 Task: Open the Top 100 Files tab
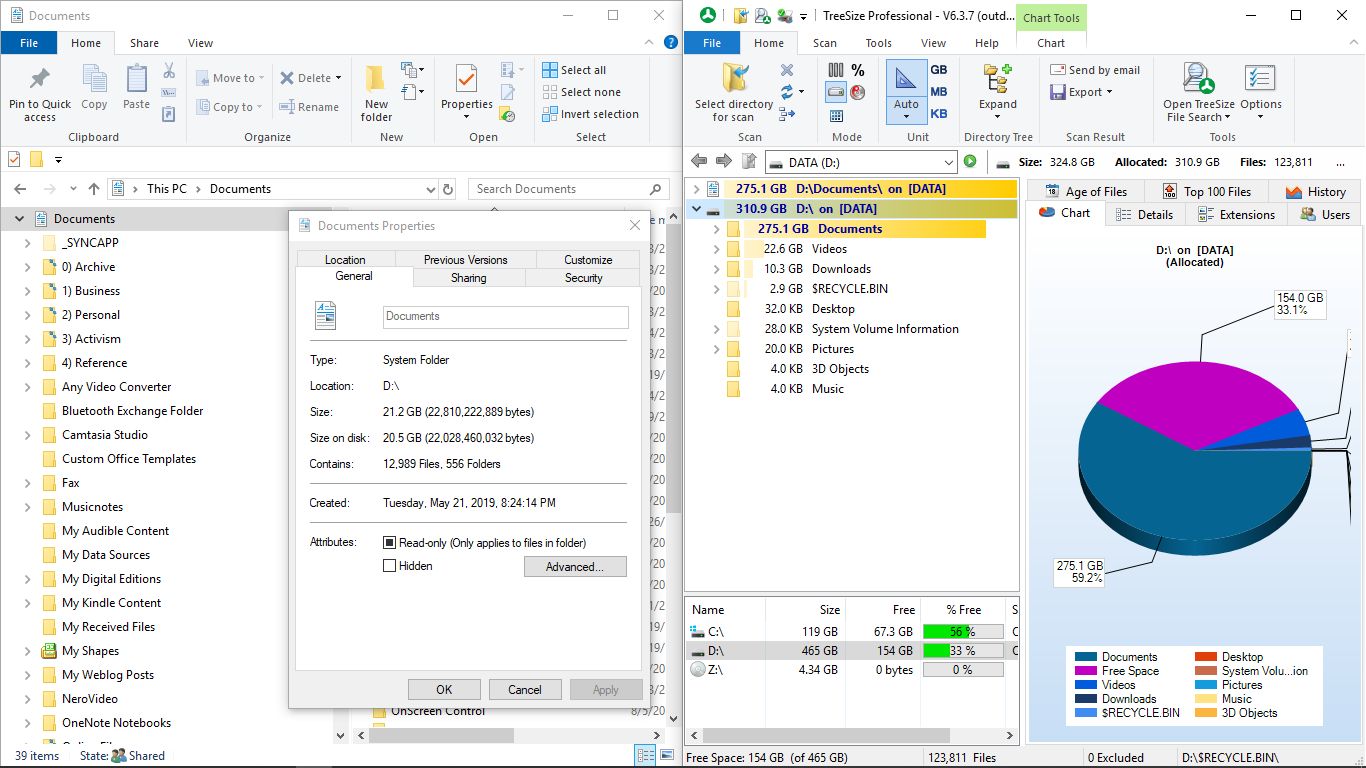pyautogui.click(x=1205, y=191)
